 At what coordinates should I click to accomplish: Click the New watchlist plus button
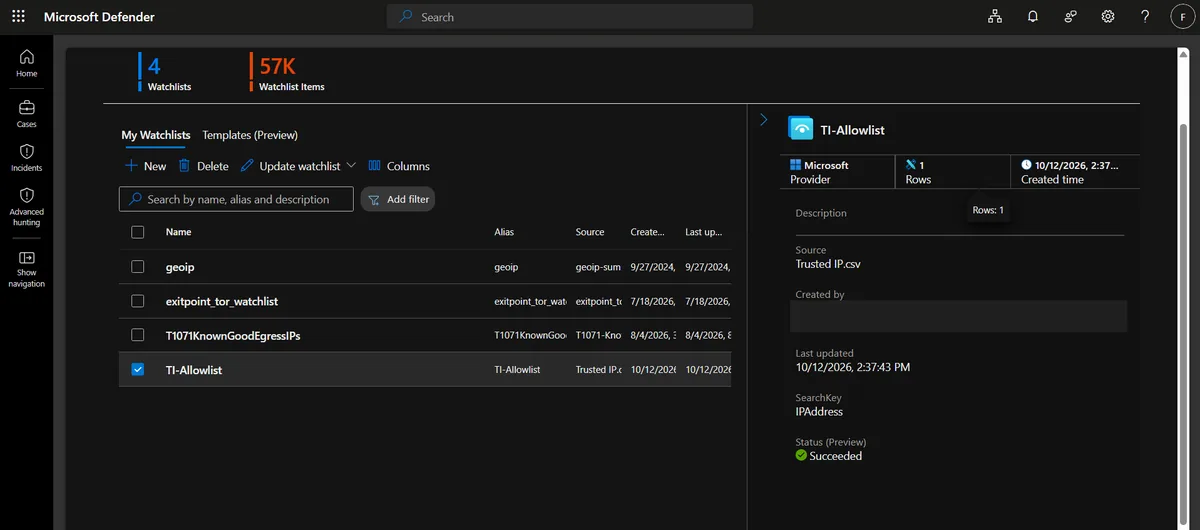point(145,166)
